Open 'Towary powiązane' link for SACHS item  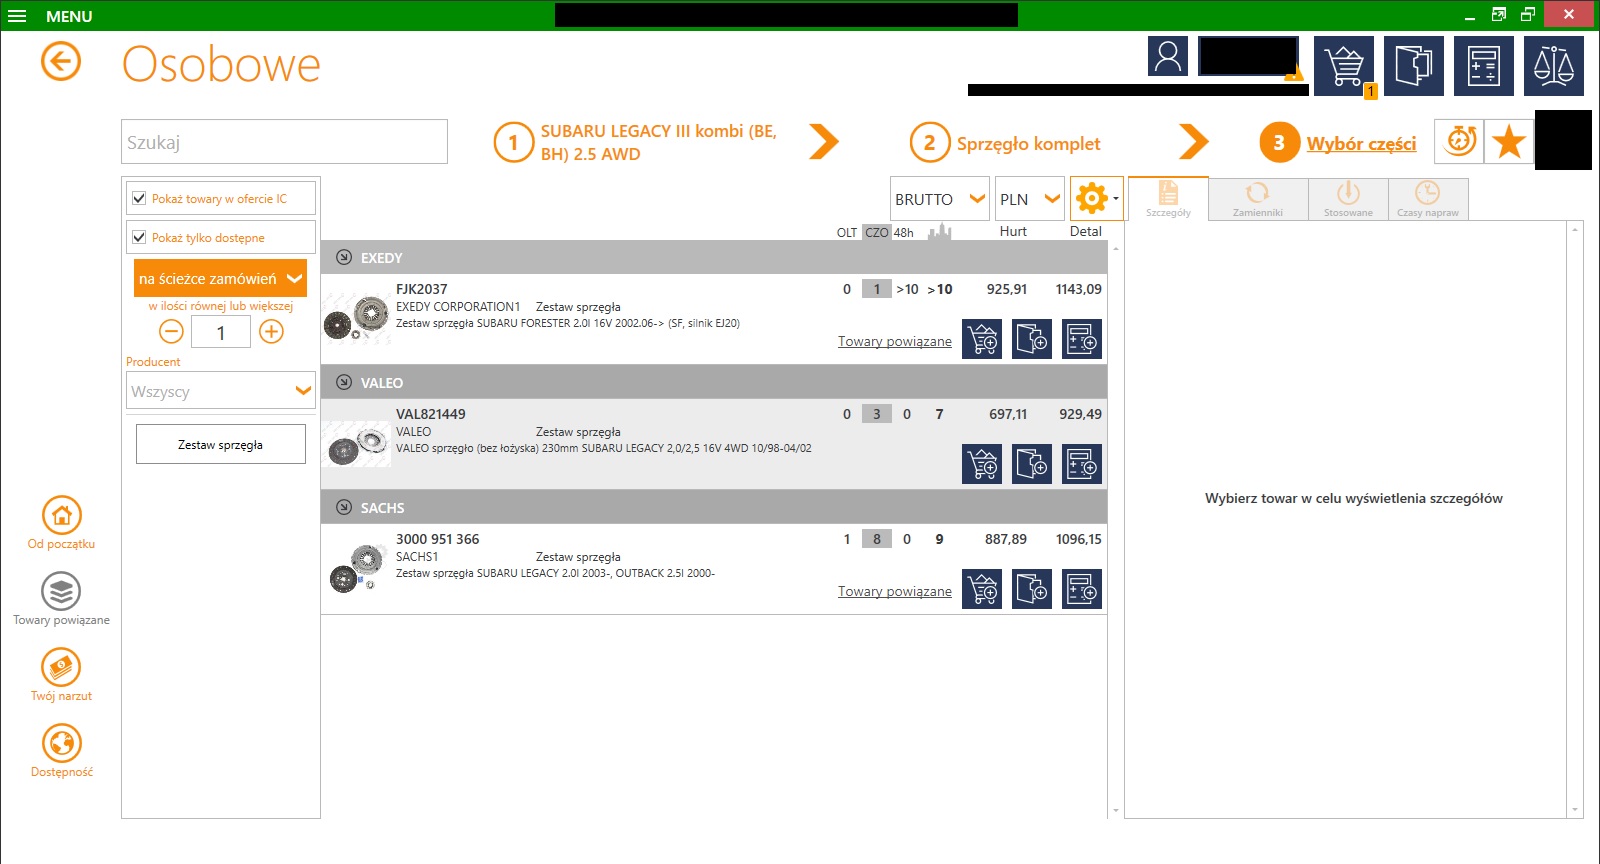(x=894, y=591)
